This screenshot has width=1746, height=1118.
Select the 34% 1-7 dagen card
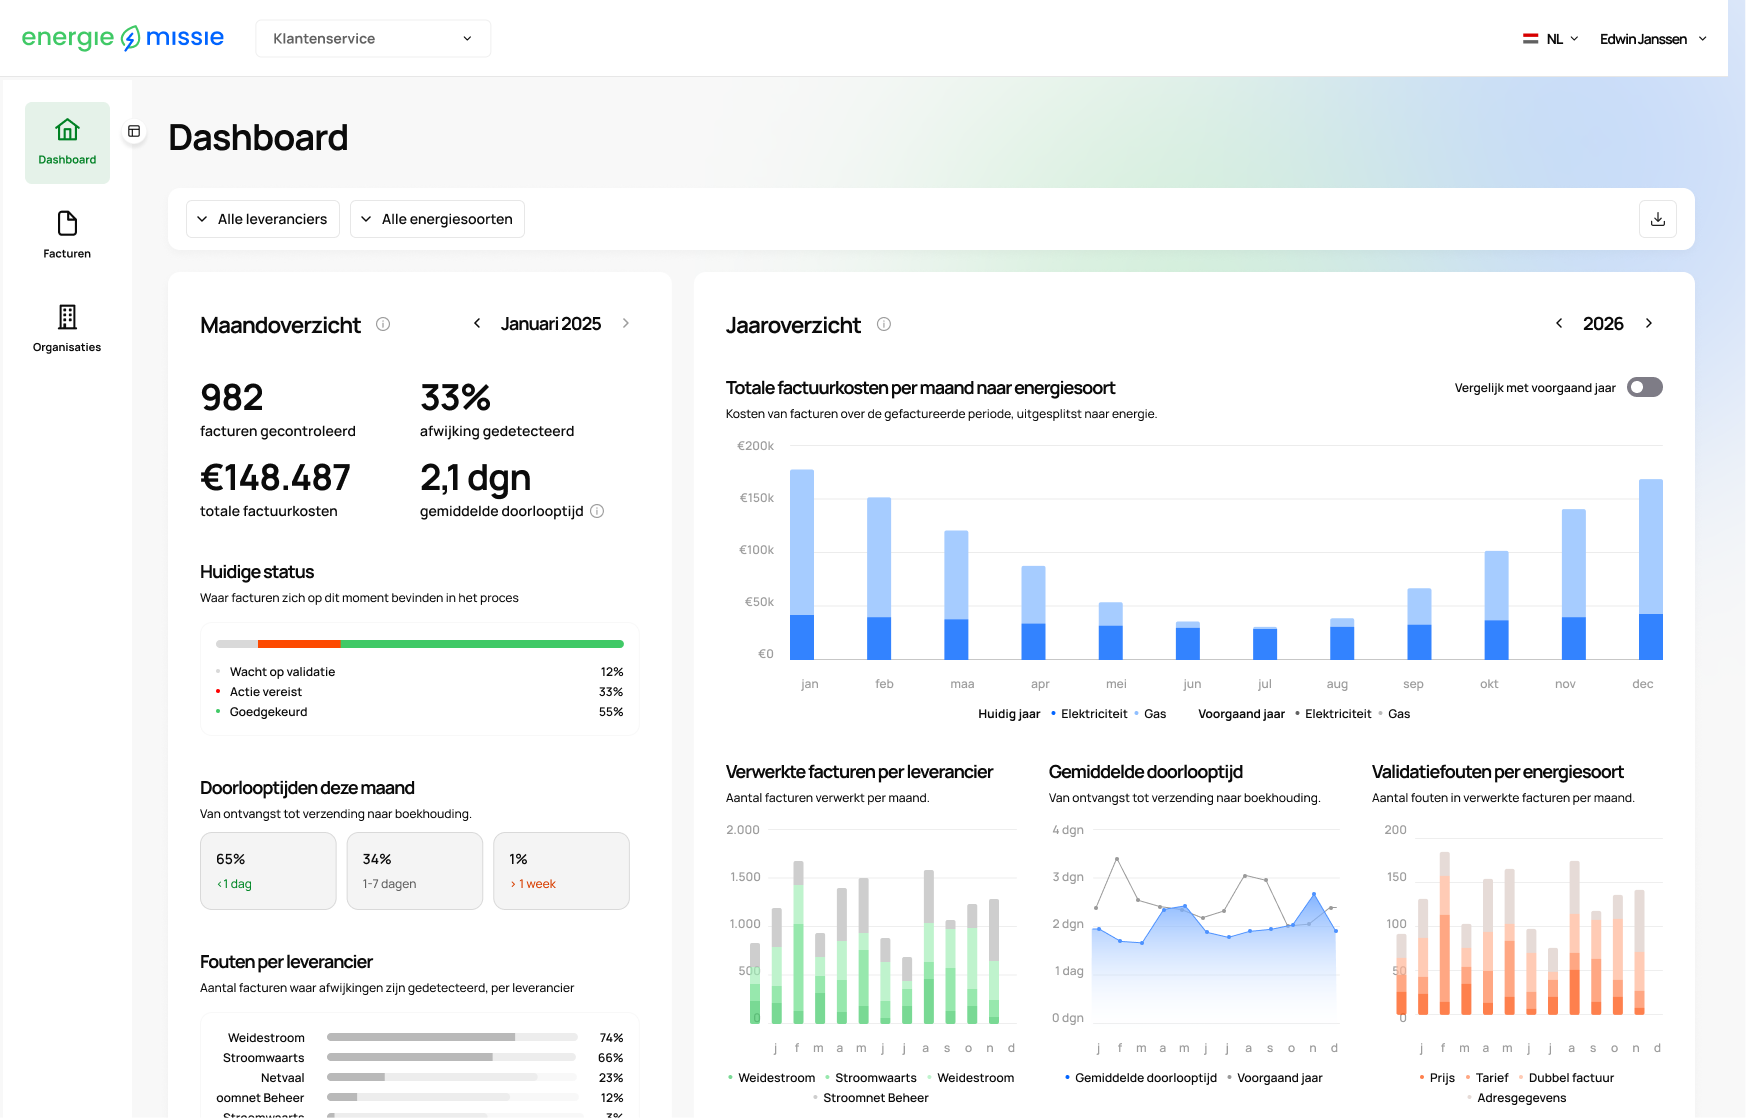(415, 871)
